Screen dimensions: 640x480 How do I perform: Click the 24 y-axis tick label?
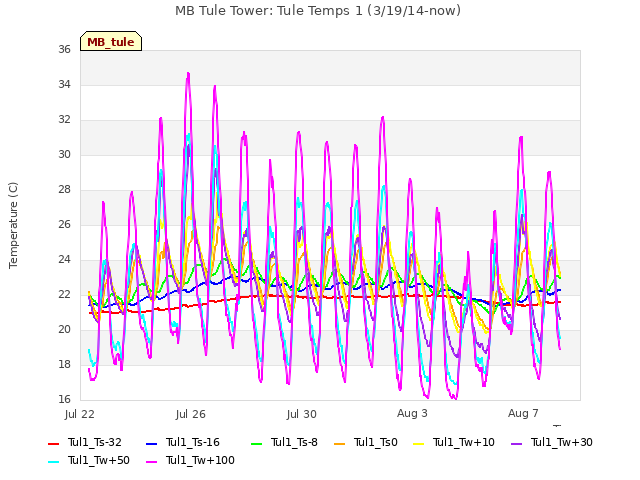tap(64, 260)
